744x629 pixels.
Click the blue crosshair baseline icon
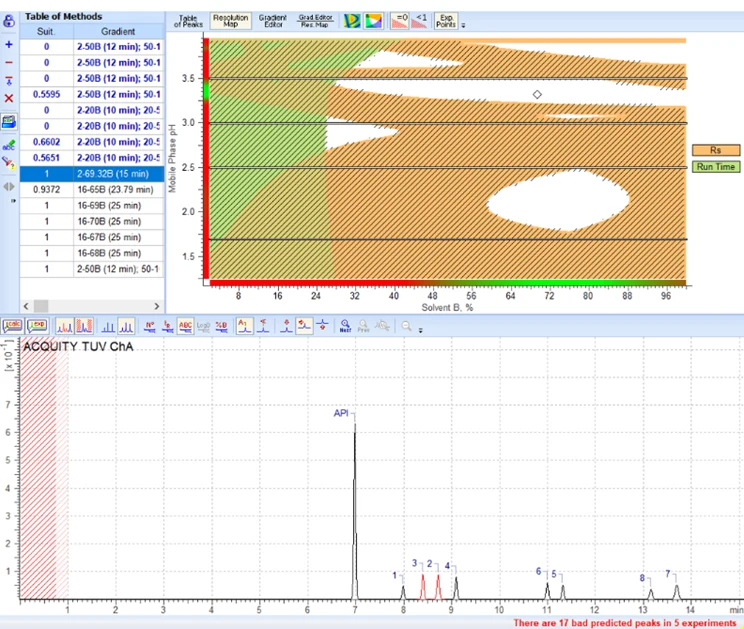coord(322,326)
